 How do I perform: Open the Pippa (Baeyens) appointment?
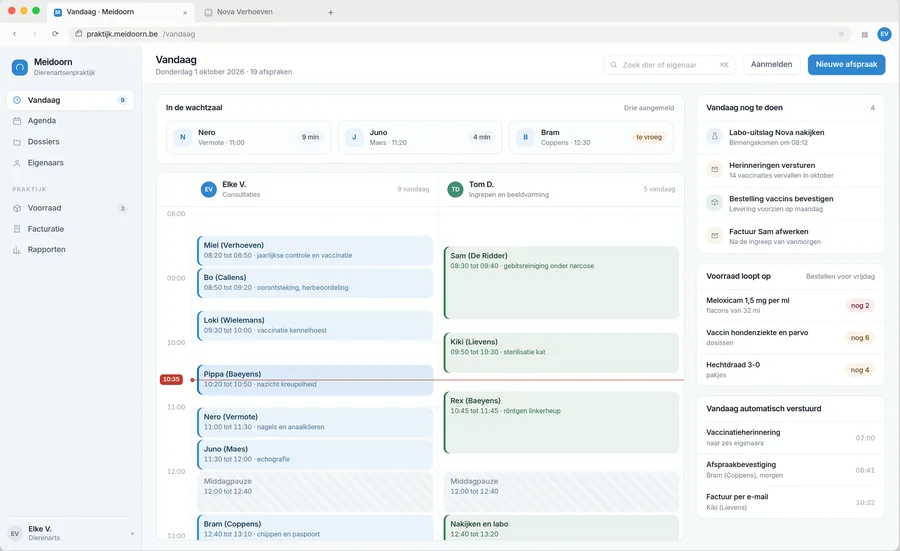click(315, 379)
